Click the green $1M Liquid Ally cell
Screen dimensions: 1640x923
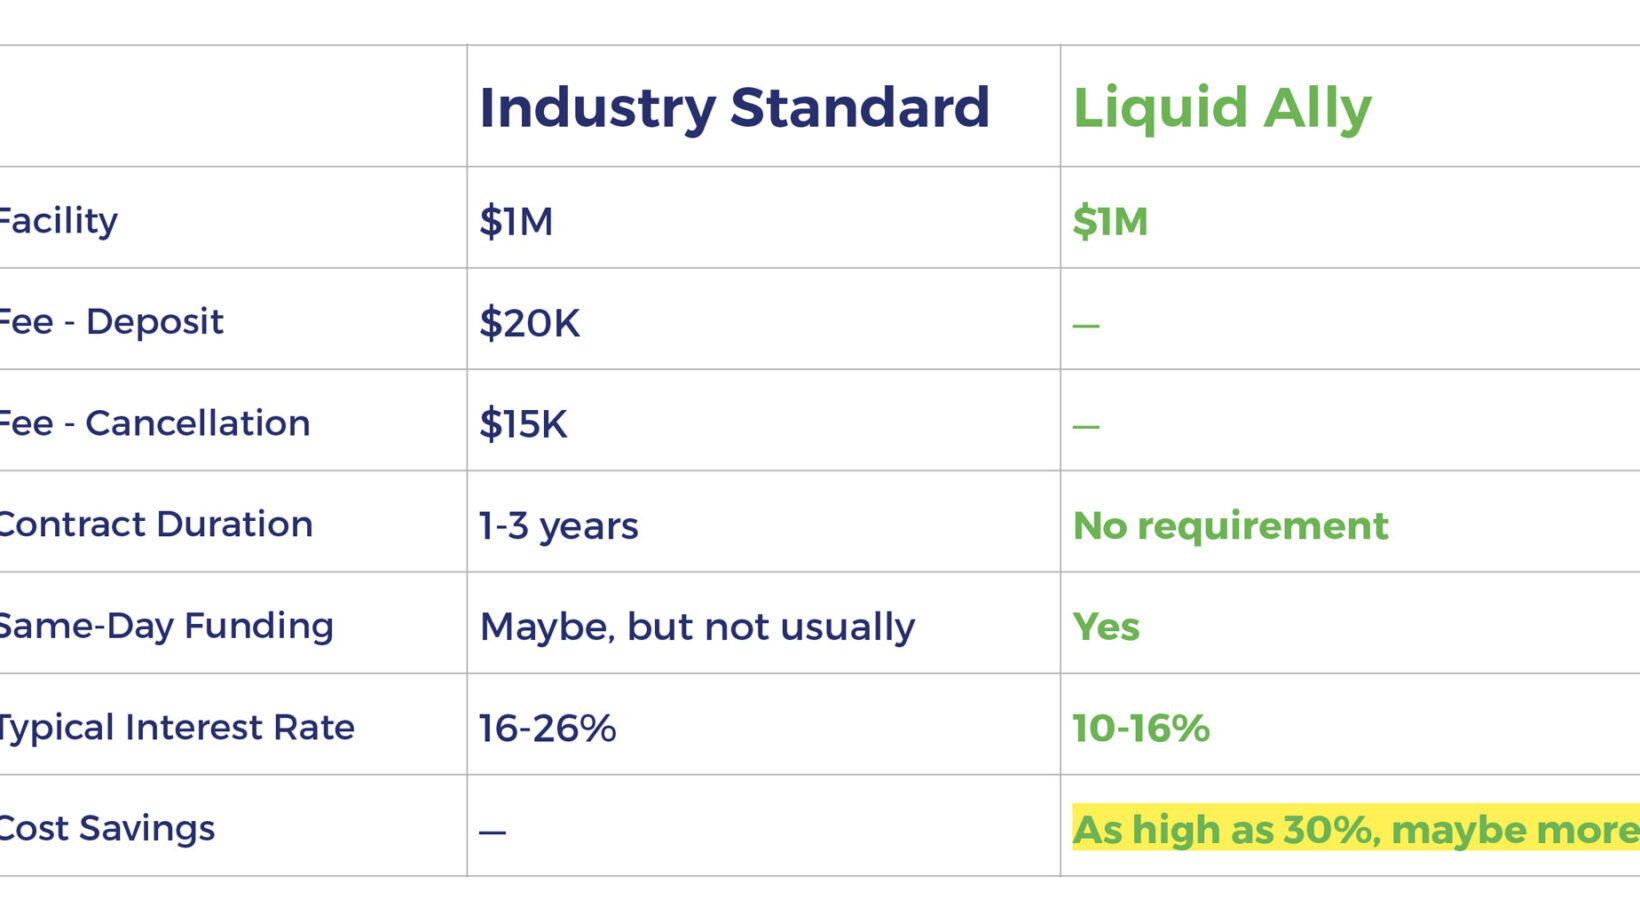pyautogui.click(x=1110, y=221)
